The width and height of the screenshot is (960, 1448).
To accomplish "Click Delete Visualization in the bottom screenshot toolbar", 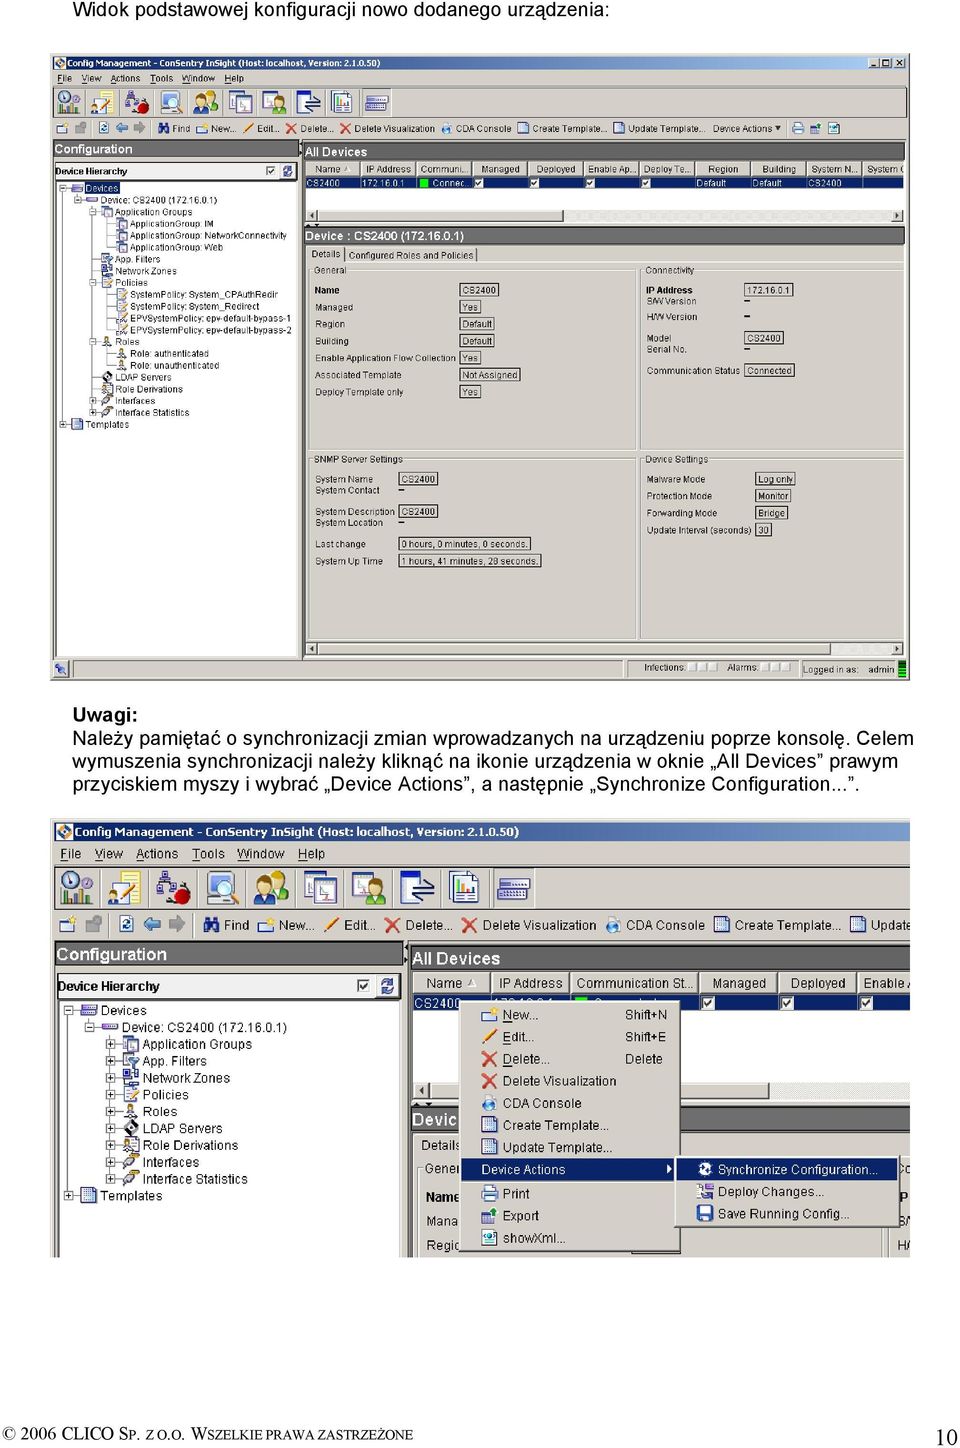I will click(529, 925).
